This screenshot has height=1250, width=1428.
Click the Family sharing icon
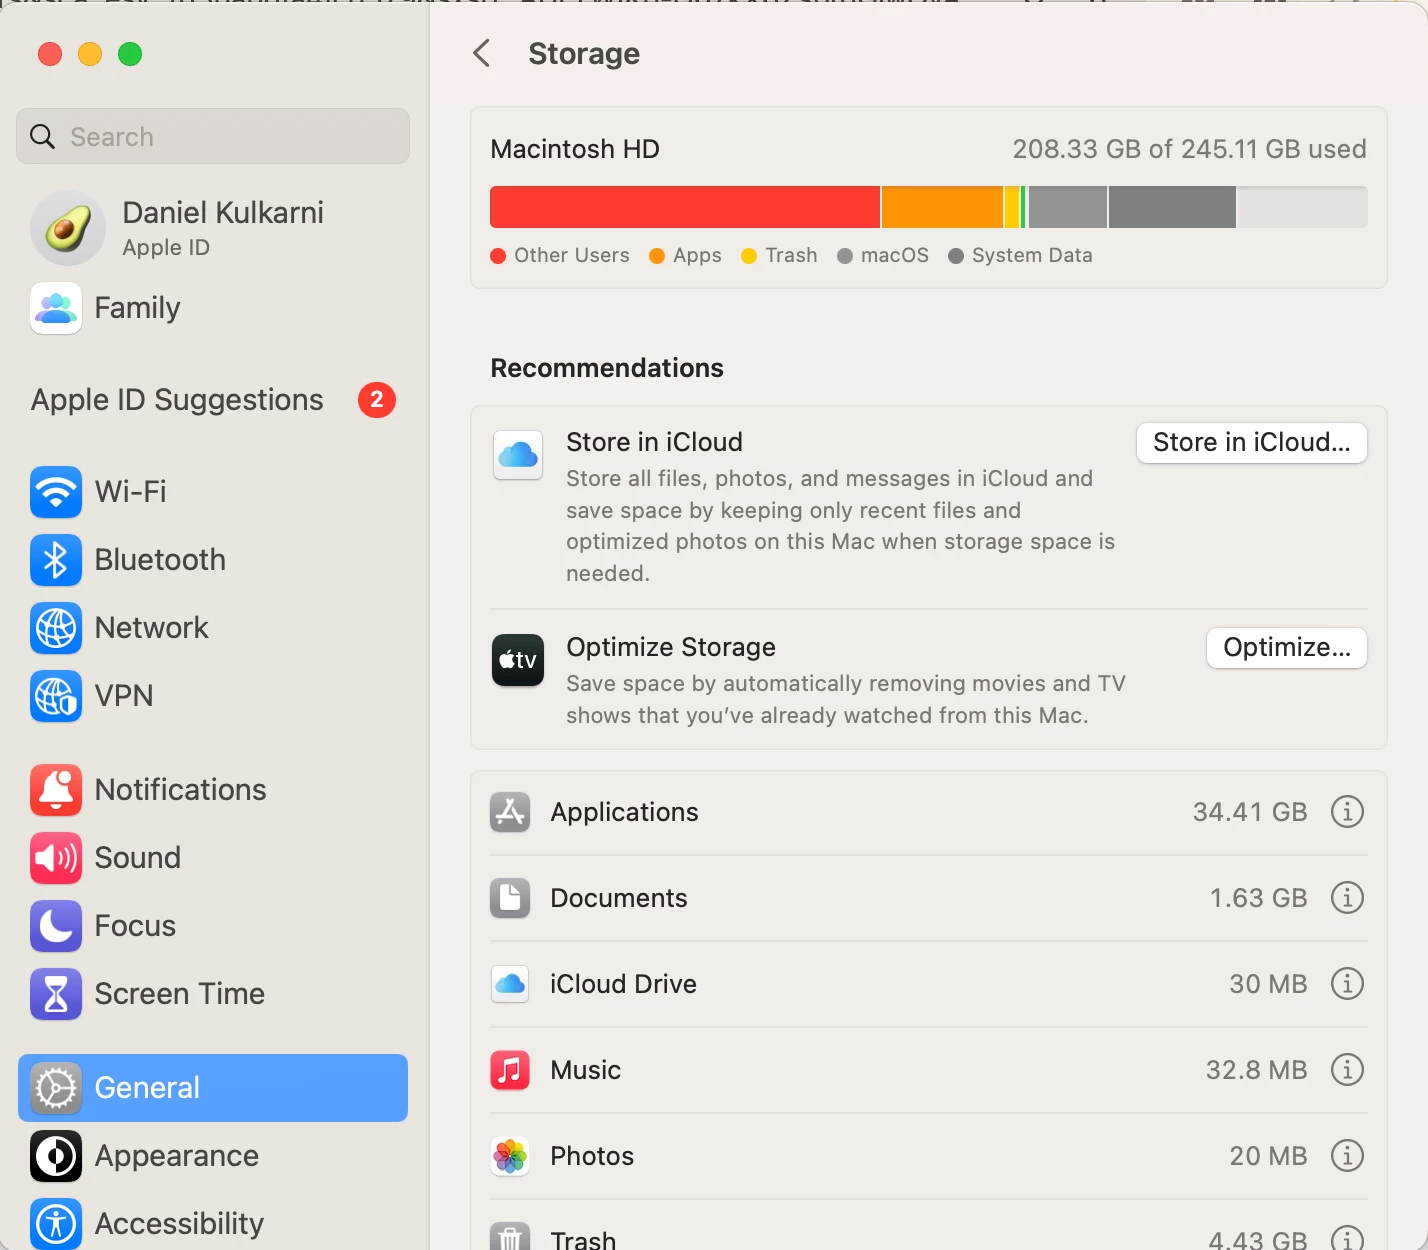[x=56, y=308]
